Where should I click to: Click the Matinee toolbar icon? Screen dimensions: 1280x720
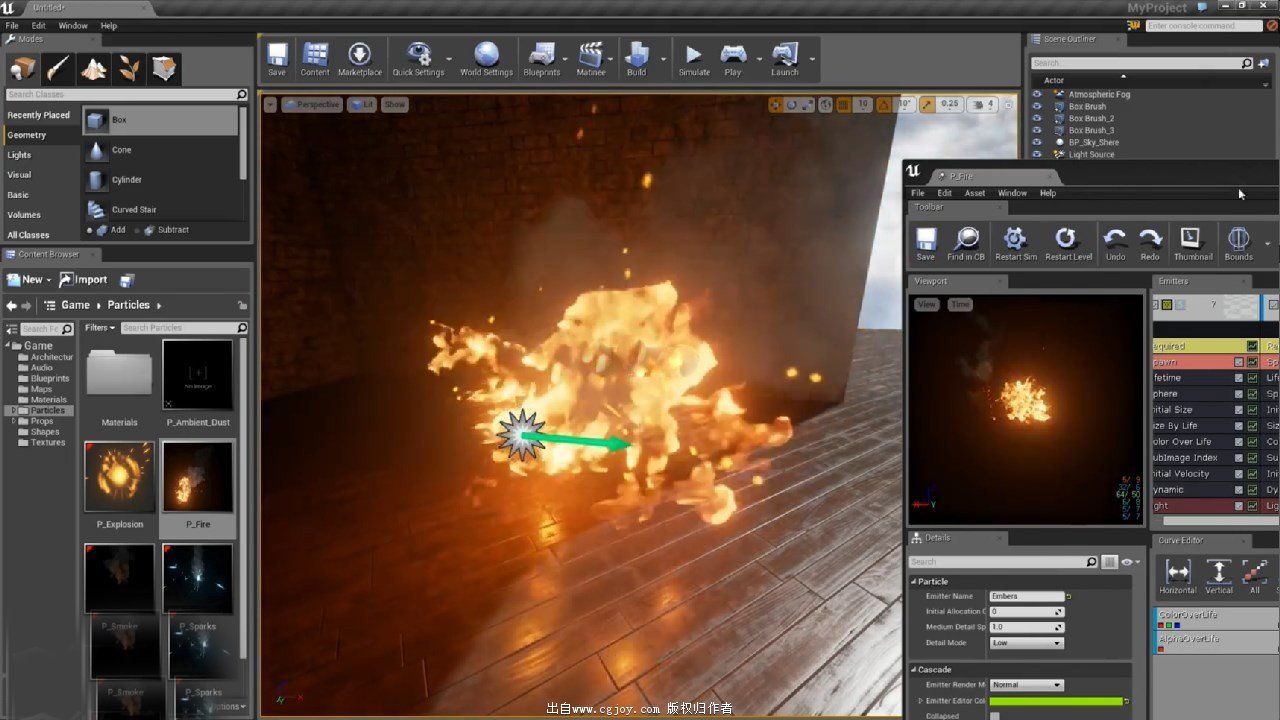(591, 59)
